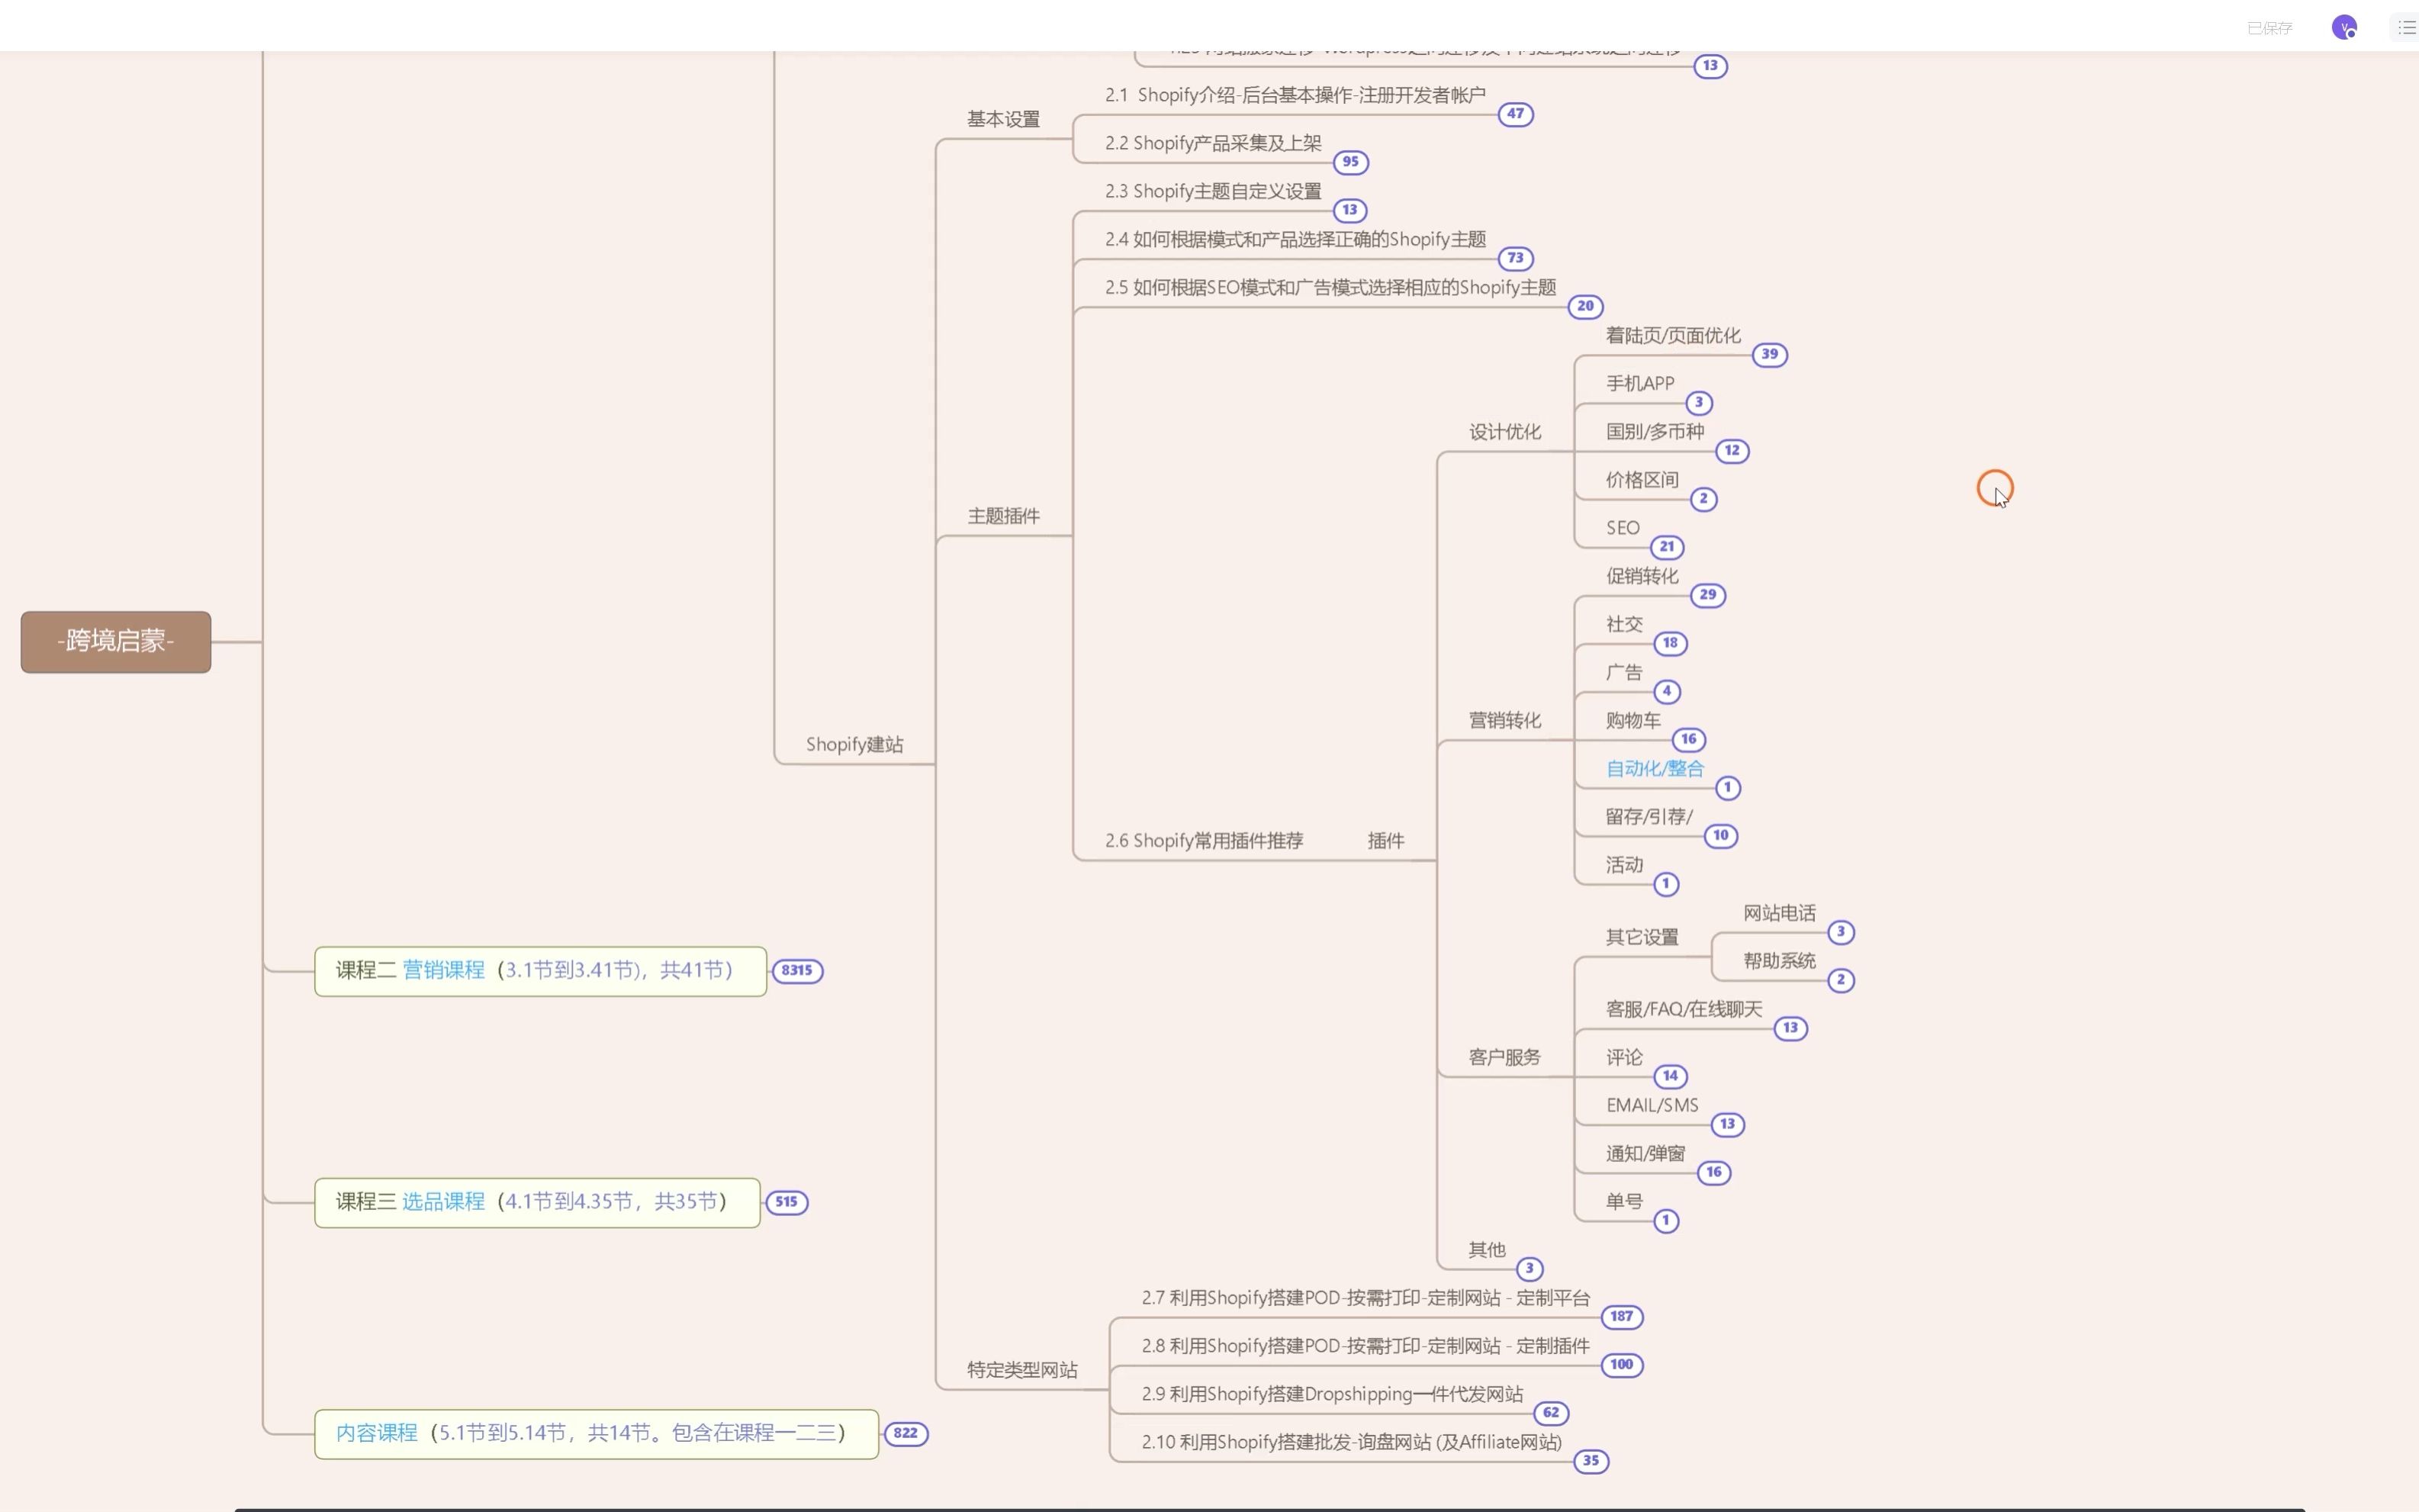This screenshot has width=2419, height=1512.
Task: Select the 课程三 选品课程 topic box
Action: point(537,1202)
